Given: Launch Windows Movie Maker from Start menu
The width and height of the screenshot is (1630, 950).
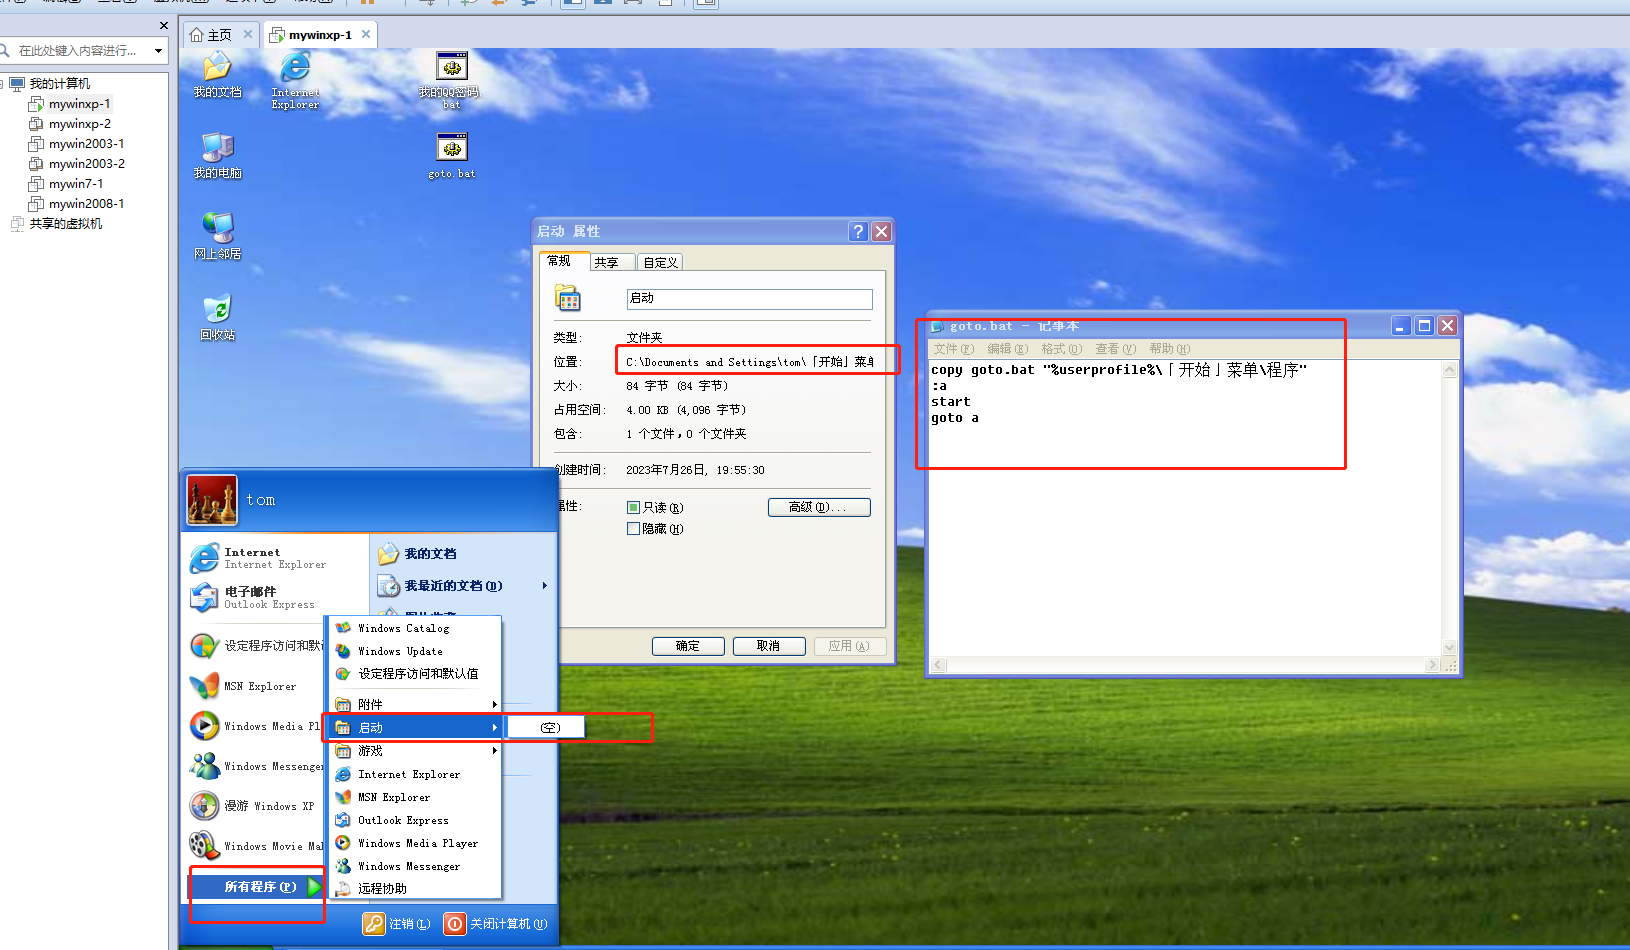Looking at the screenshot, I should coord(257,846).
